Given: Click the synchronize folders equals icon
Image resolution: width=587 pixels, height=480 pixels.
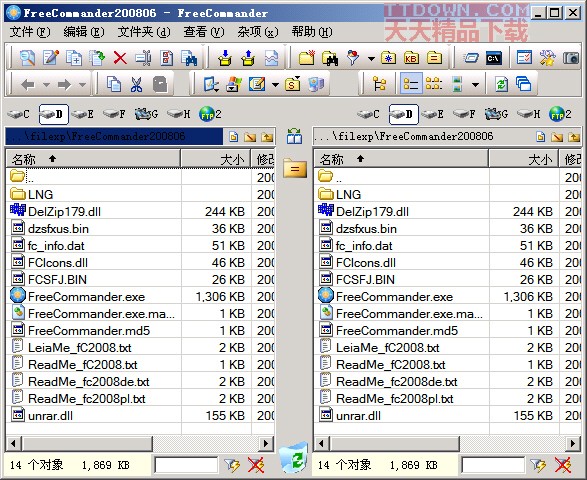Looking at the screenshot, I should [x=295, y=168].
